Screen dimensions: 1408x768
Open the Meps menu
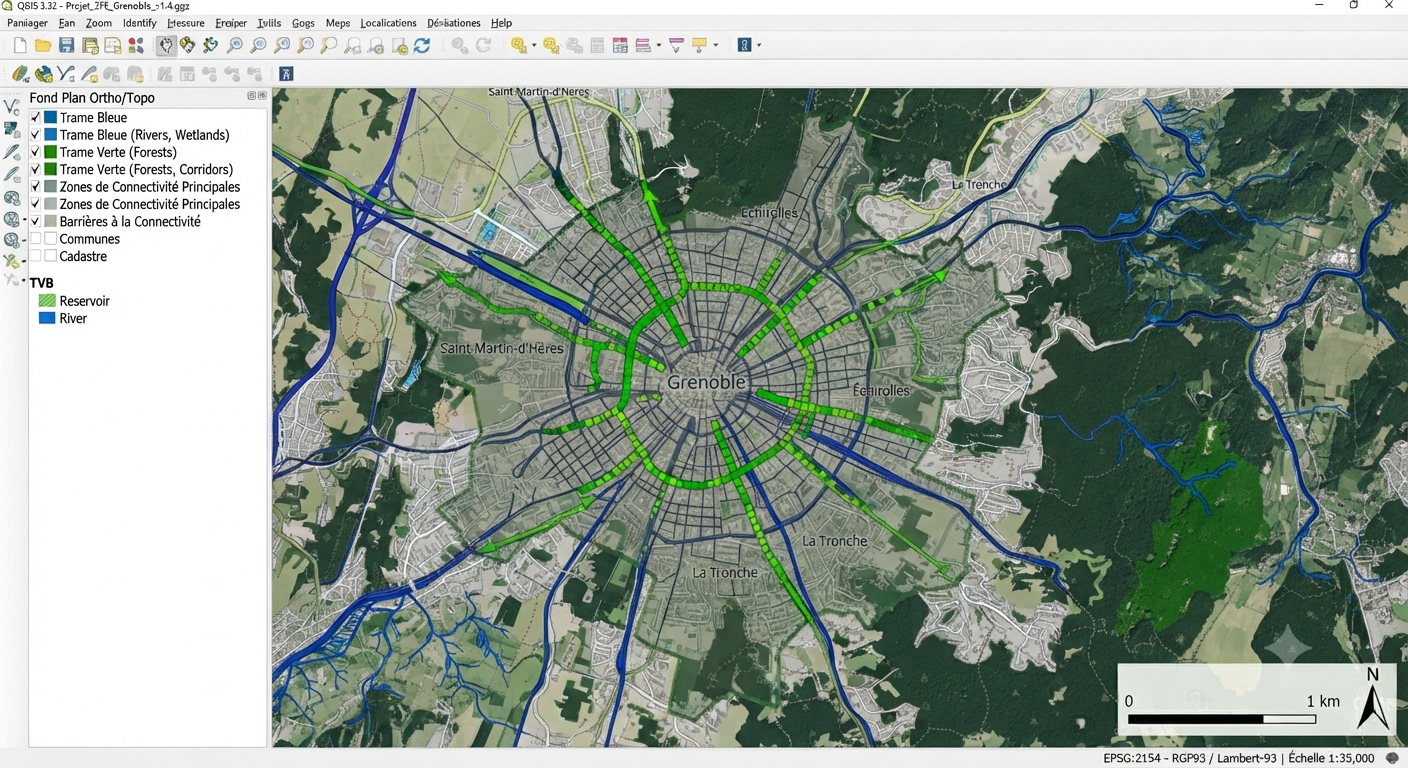[x=338, y=23]
